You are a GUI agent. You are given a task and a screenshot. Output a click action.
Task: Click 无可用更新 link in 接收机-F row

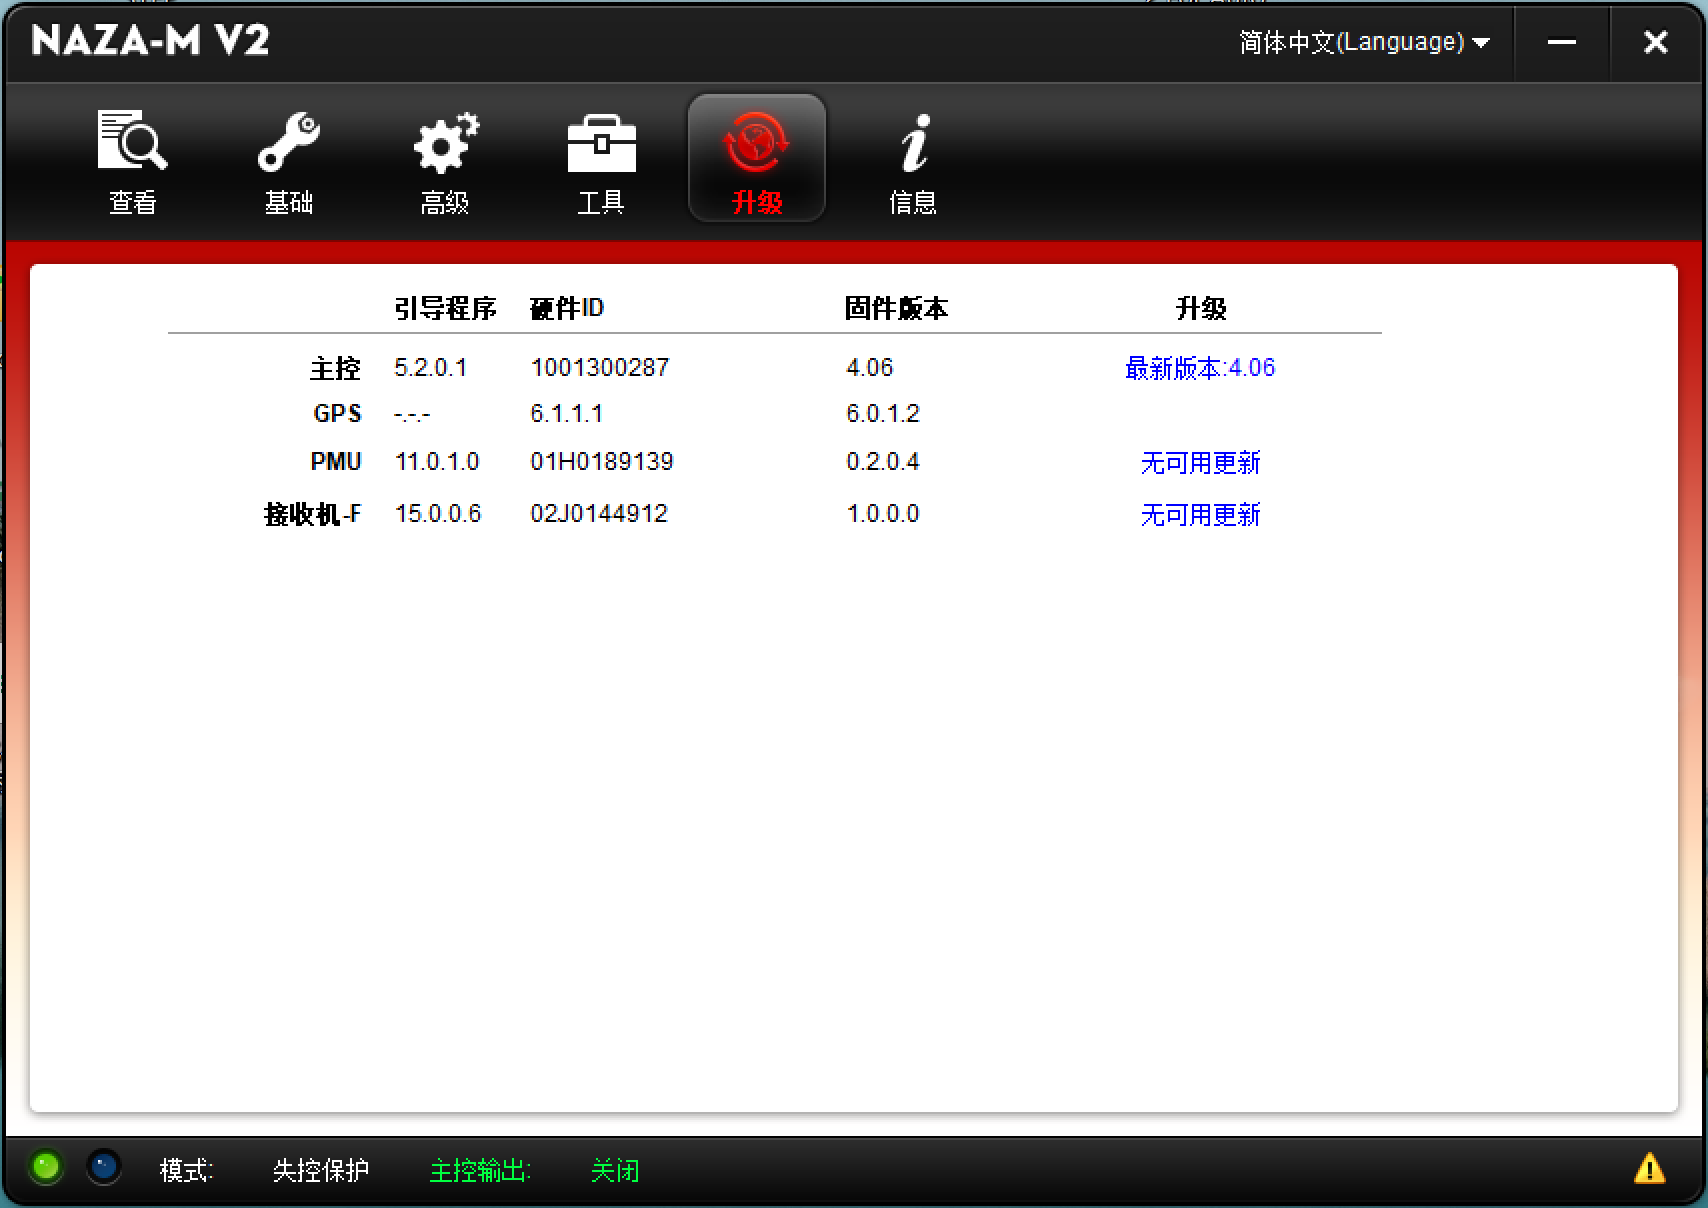[1200, 515]
